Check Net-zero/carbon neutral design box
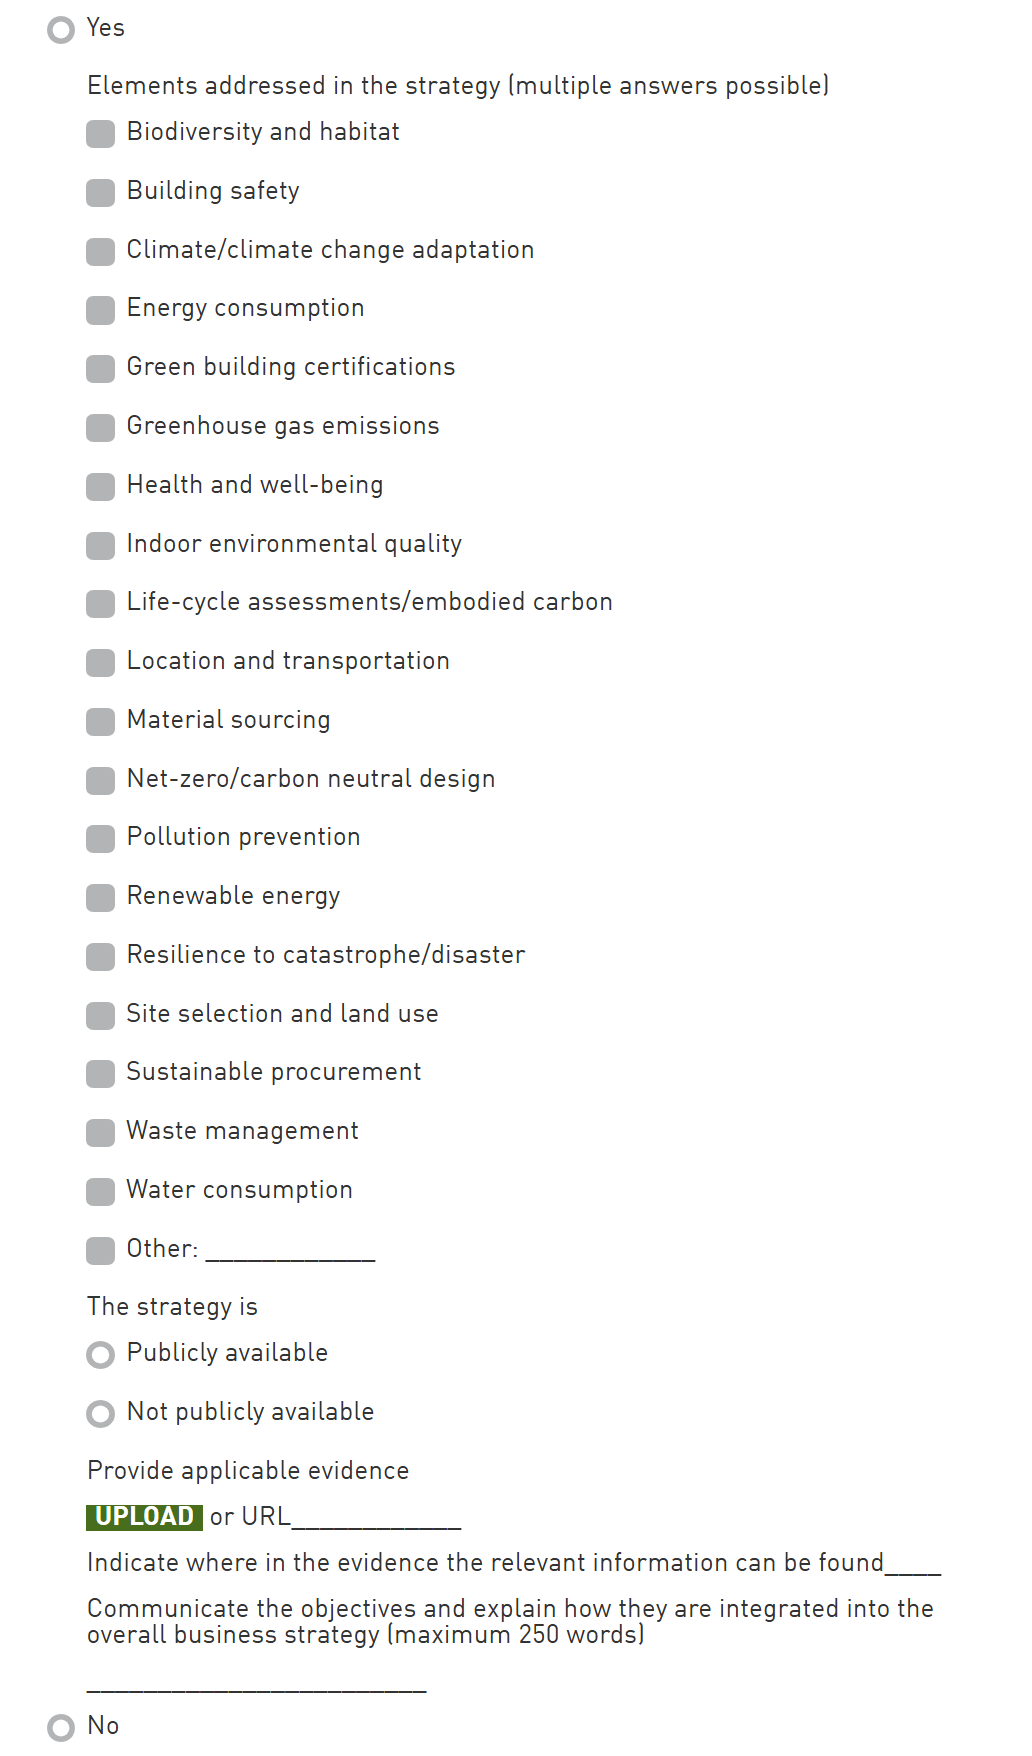This screenshot has width=1032, height=1756. pyautogui.click(x=101, y=781)
